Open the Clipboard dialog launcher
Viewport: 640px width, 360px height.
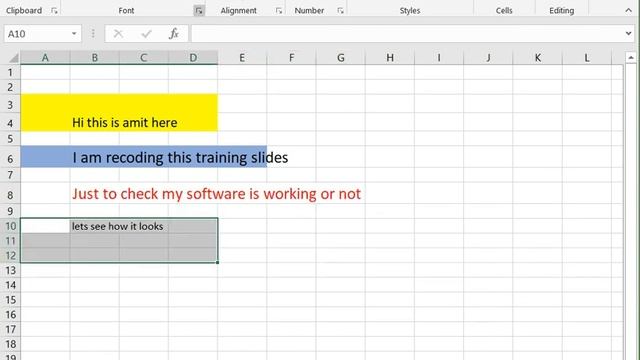point(54,11)
